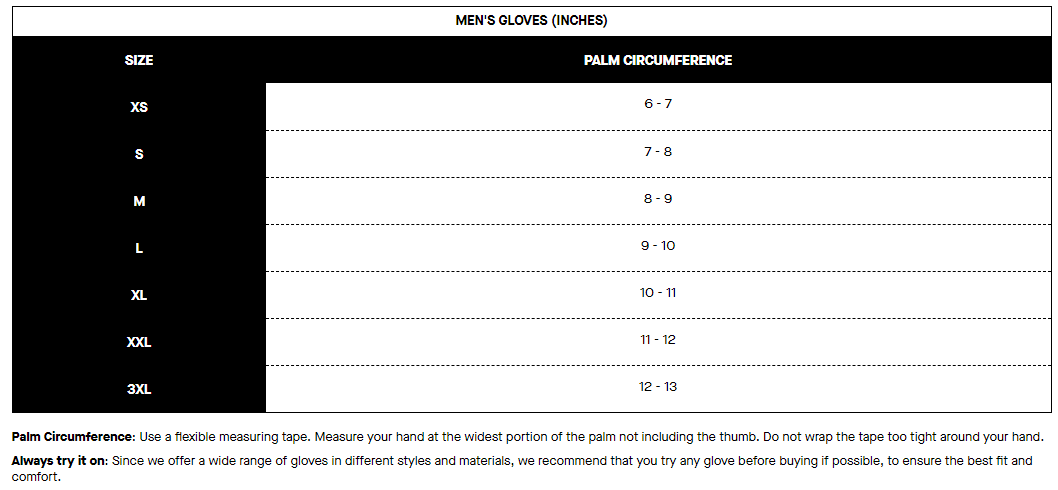This screenshot has width=1058, height=490.
Task: Click the 9 - 10 palm measurement
Action: [x=658, y=245]
